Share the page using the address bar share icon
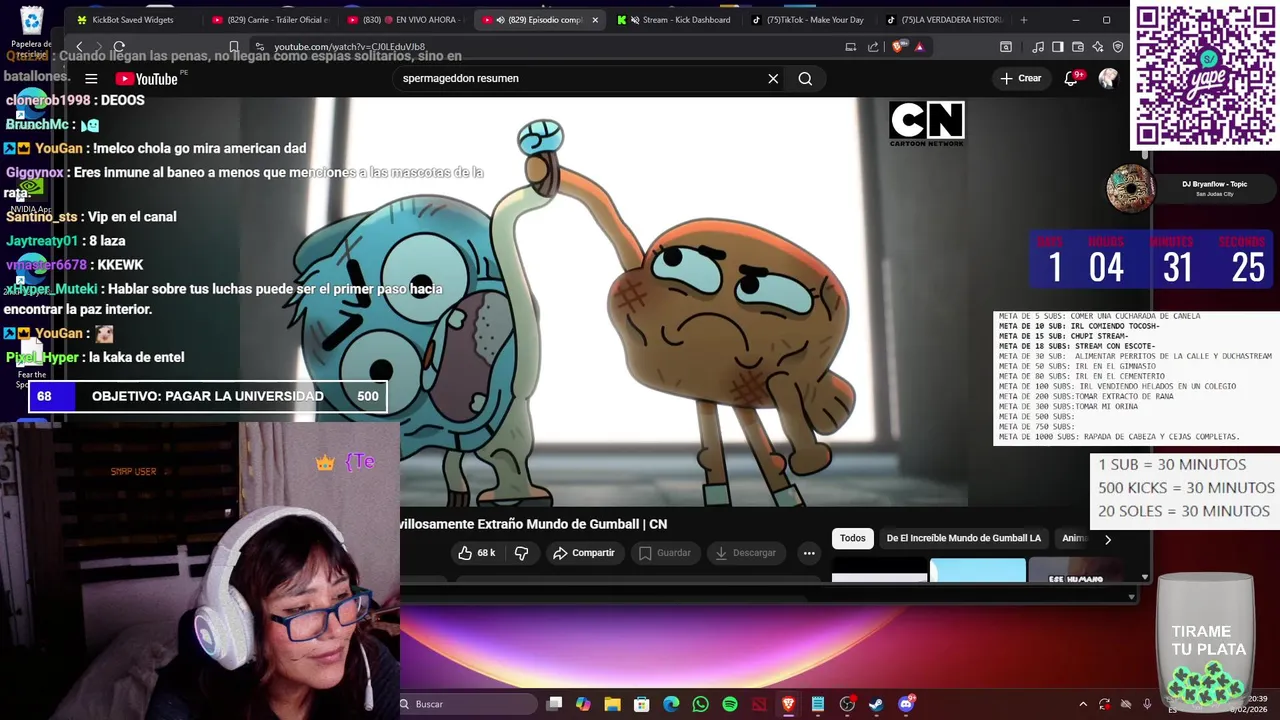The width and height of the screenshot is (1280, 720). (873, 47)
